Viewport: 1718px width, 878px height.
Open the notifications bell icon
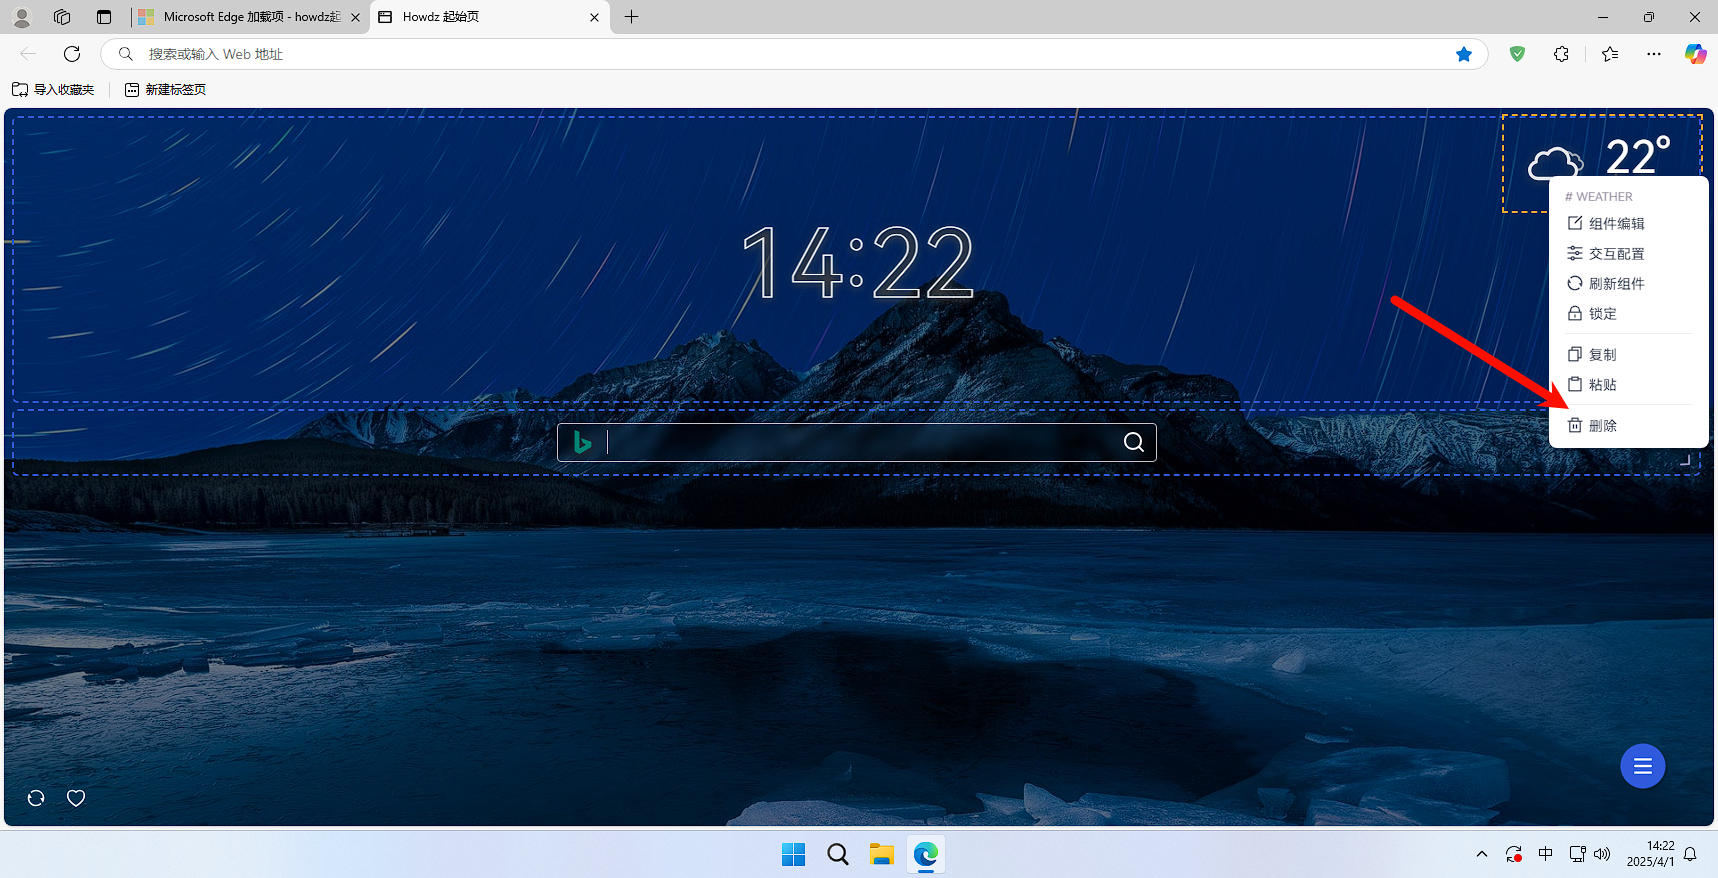point(1690,854)
